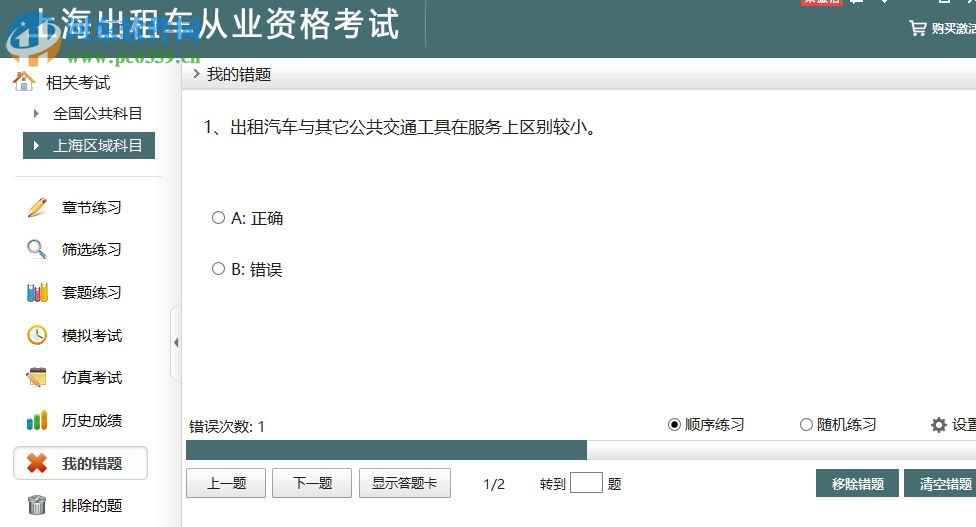Click the books icon for 套题练习
The image size is (976, 527).
point(37,292)
